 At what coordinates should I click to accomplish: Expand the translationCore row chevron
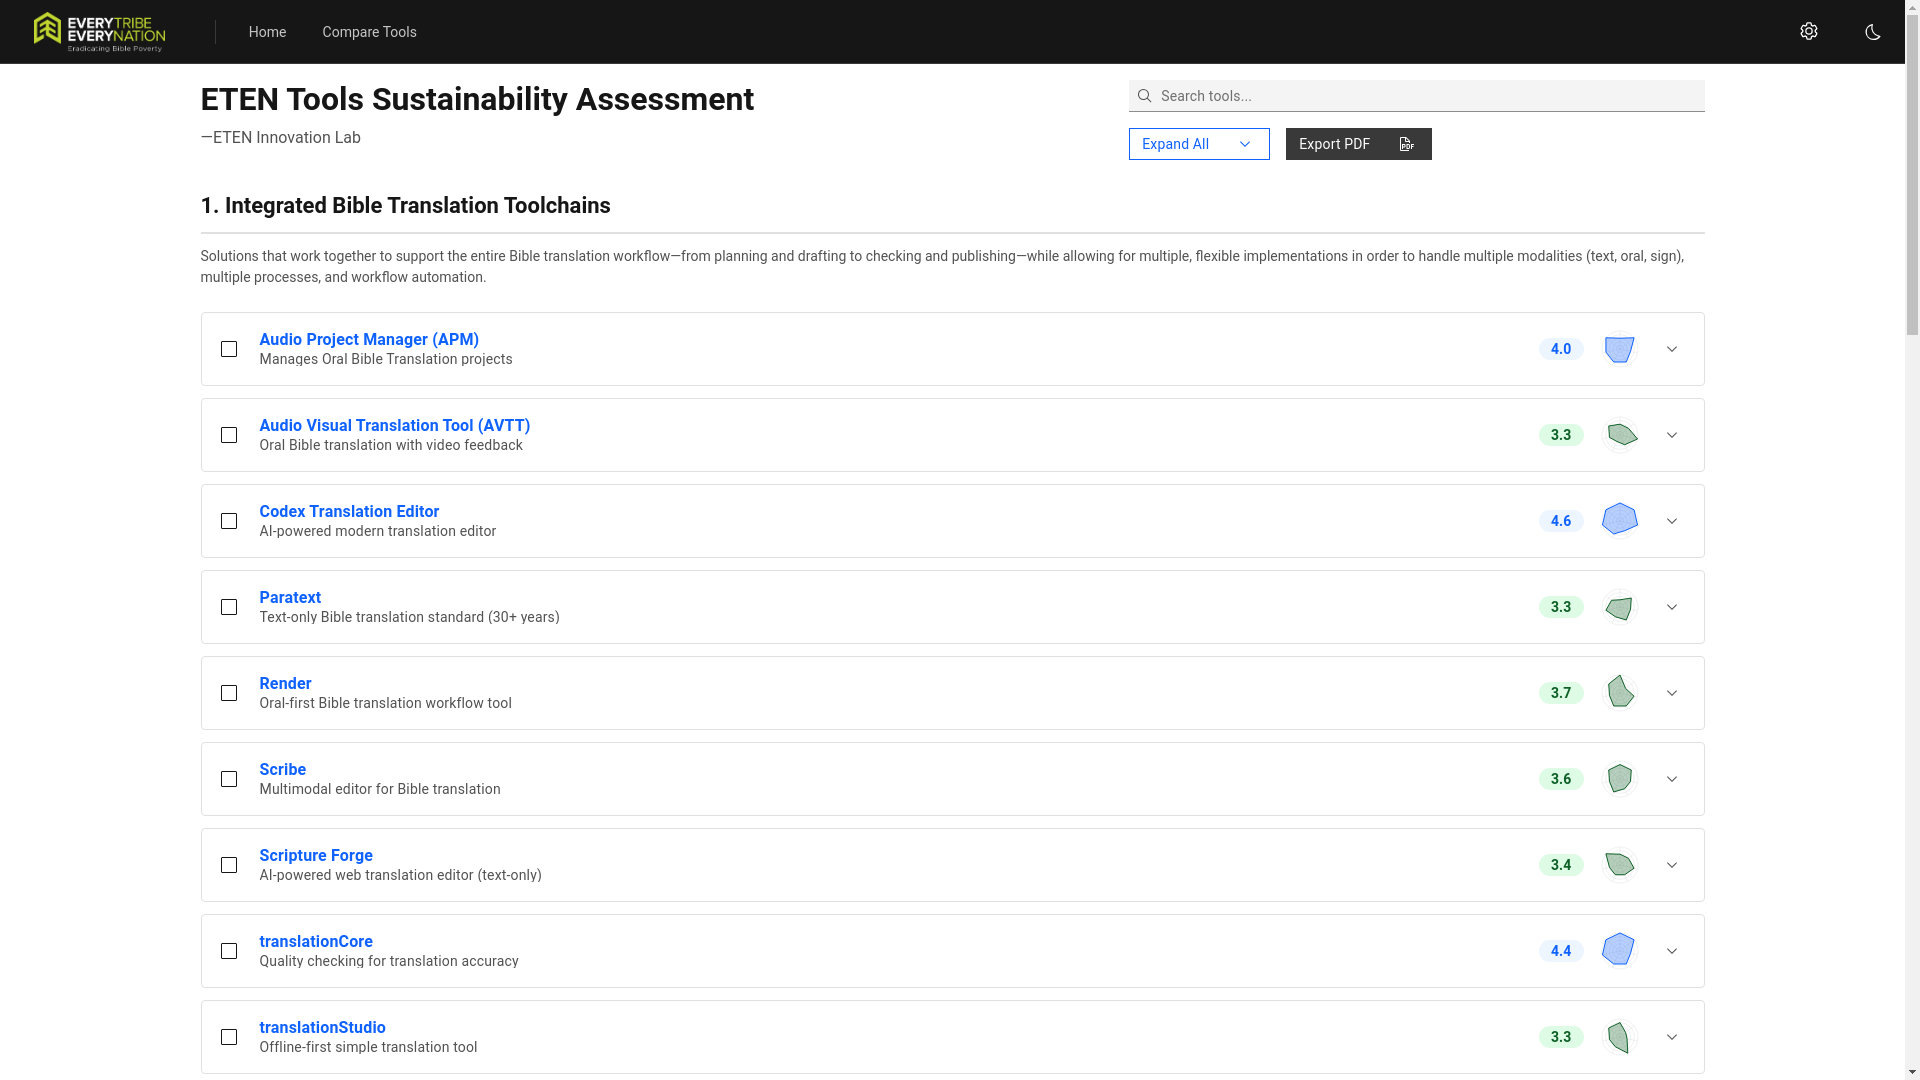point(1672,951)
